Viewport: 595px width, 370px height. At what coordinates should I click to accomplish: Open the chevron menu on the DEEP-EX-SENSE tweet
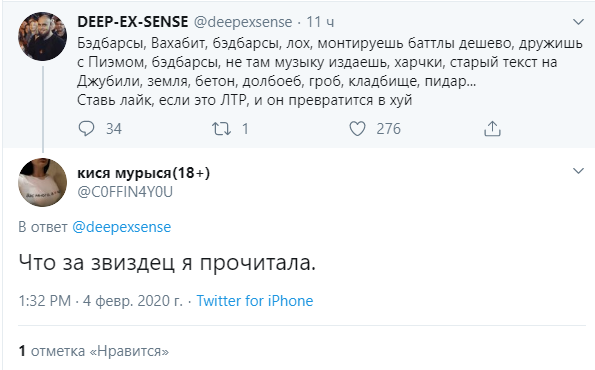(x=578, y=22)
